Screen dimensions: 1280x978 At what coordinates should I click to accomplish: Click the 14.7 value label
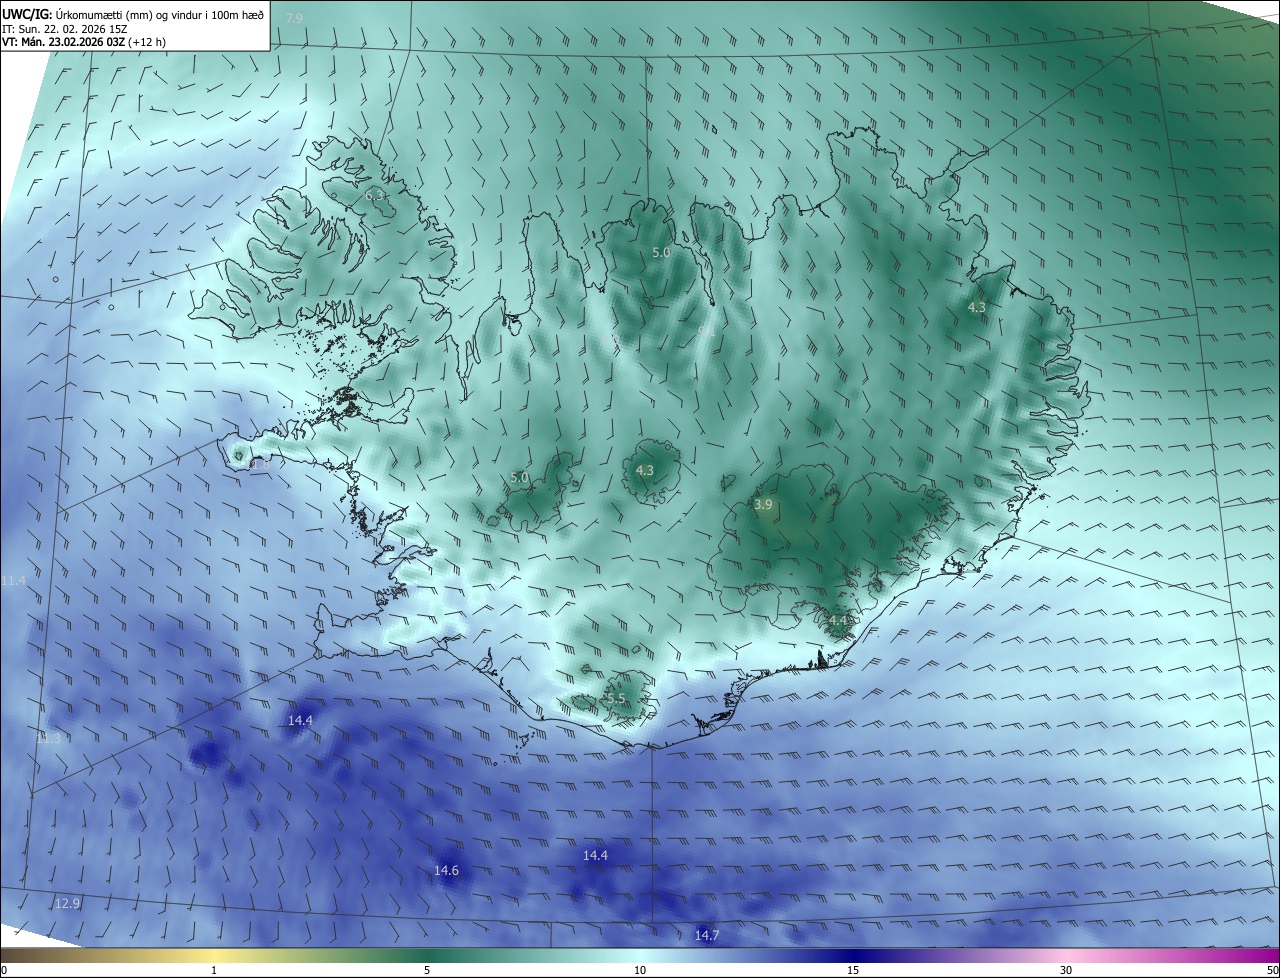click(706, 935)
